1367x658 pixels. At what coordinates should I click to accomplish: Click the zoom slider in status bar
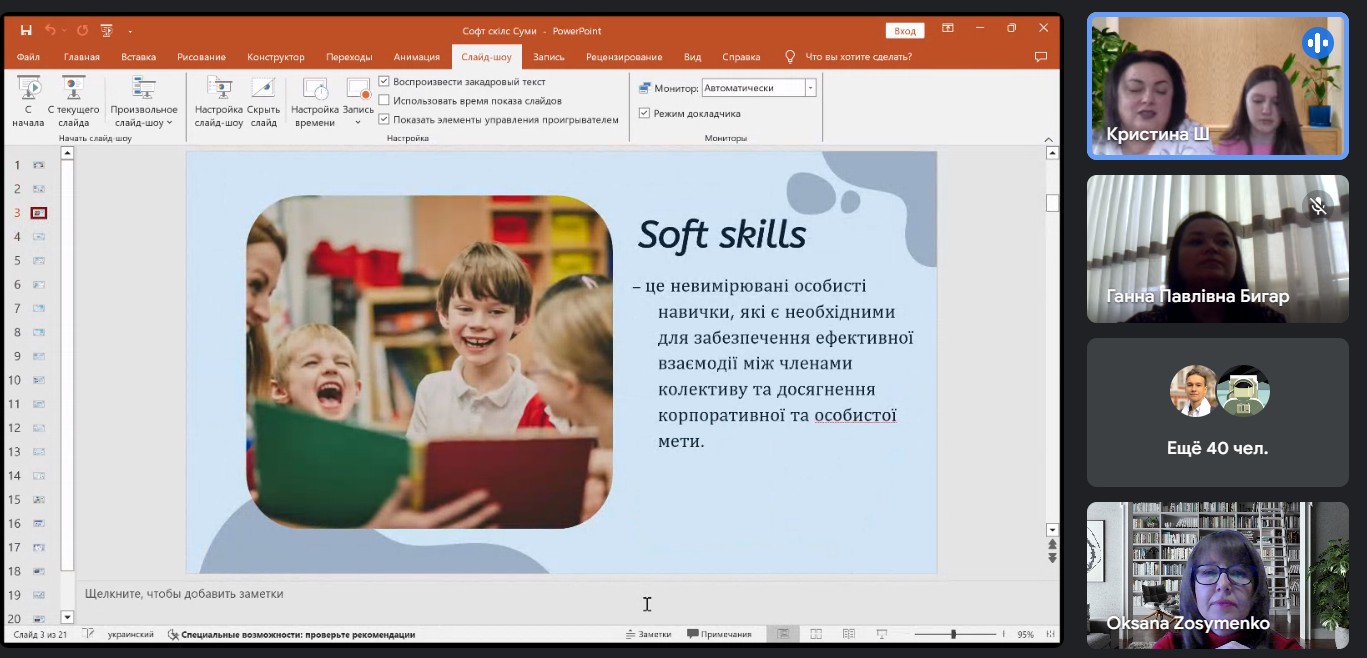click(x=955, y=634)
